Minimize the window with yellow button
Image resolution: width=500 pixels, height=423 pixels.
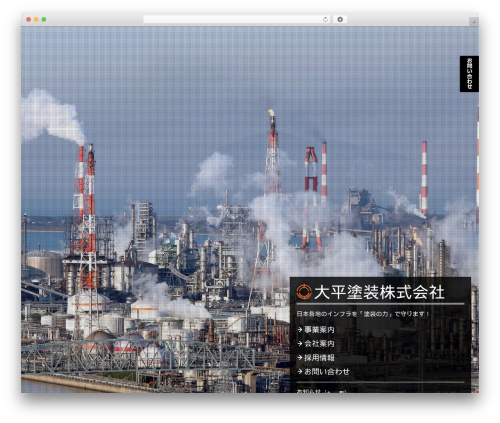click(x=36, y=20)
